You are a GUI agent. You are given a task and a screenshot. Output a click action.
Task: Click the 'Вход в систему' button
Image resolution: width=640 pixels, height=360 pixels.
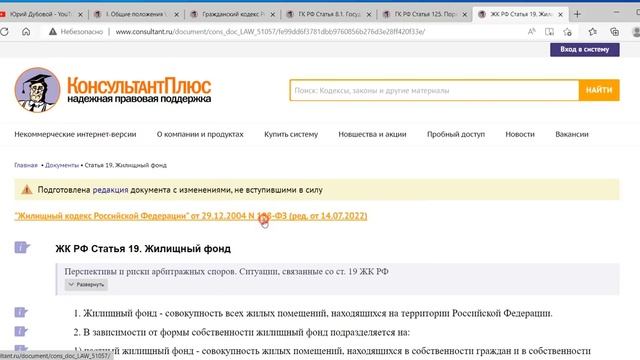pos(584,49)
